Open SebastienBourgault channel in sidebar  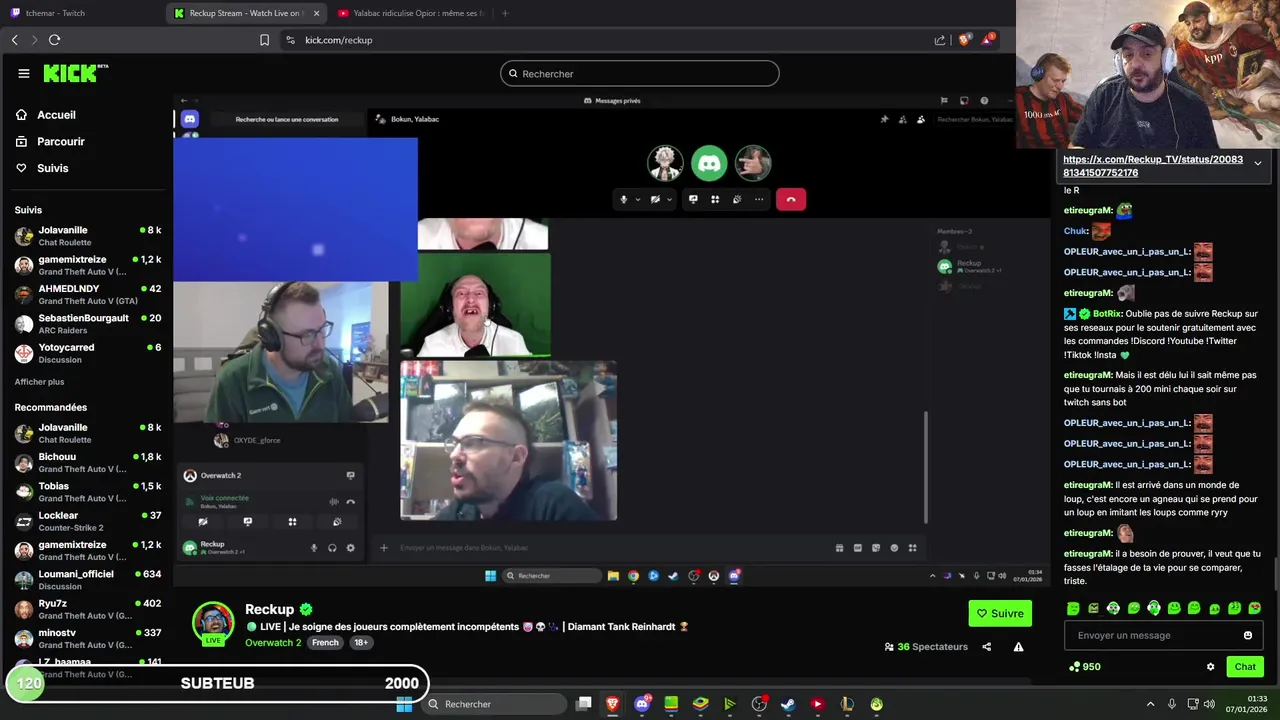tap(88, 324)
